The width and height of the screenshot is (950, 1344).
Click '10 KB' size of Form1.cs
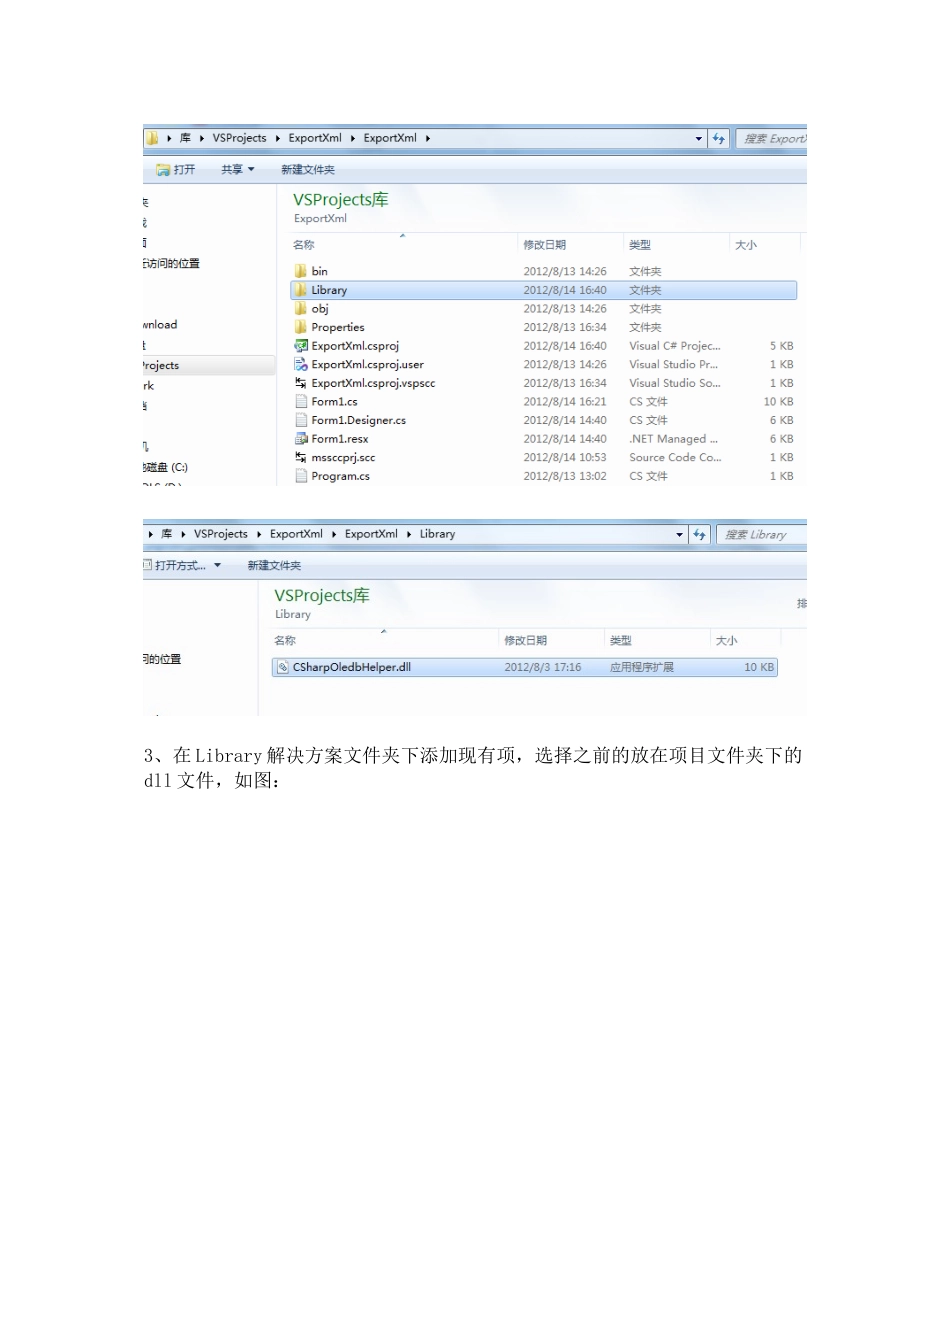[x=779, y=402]
